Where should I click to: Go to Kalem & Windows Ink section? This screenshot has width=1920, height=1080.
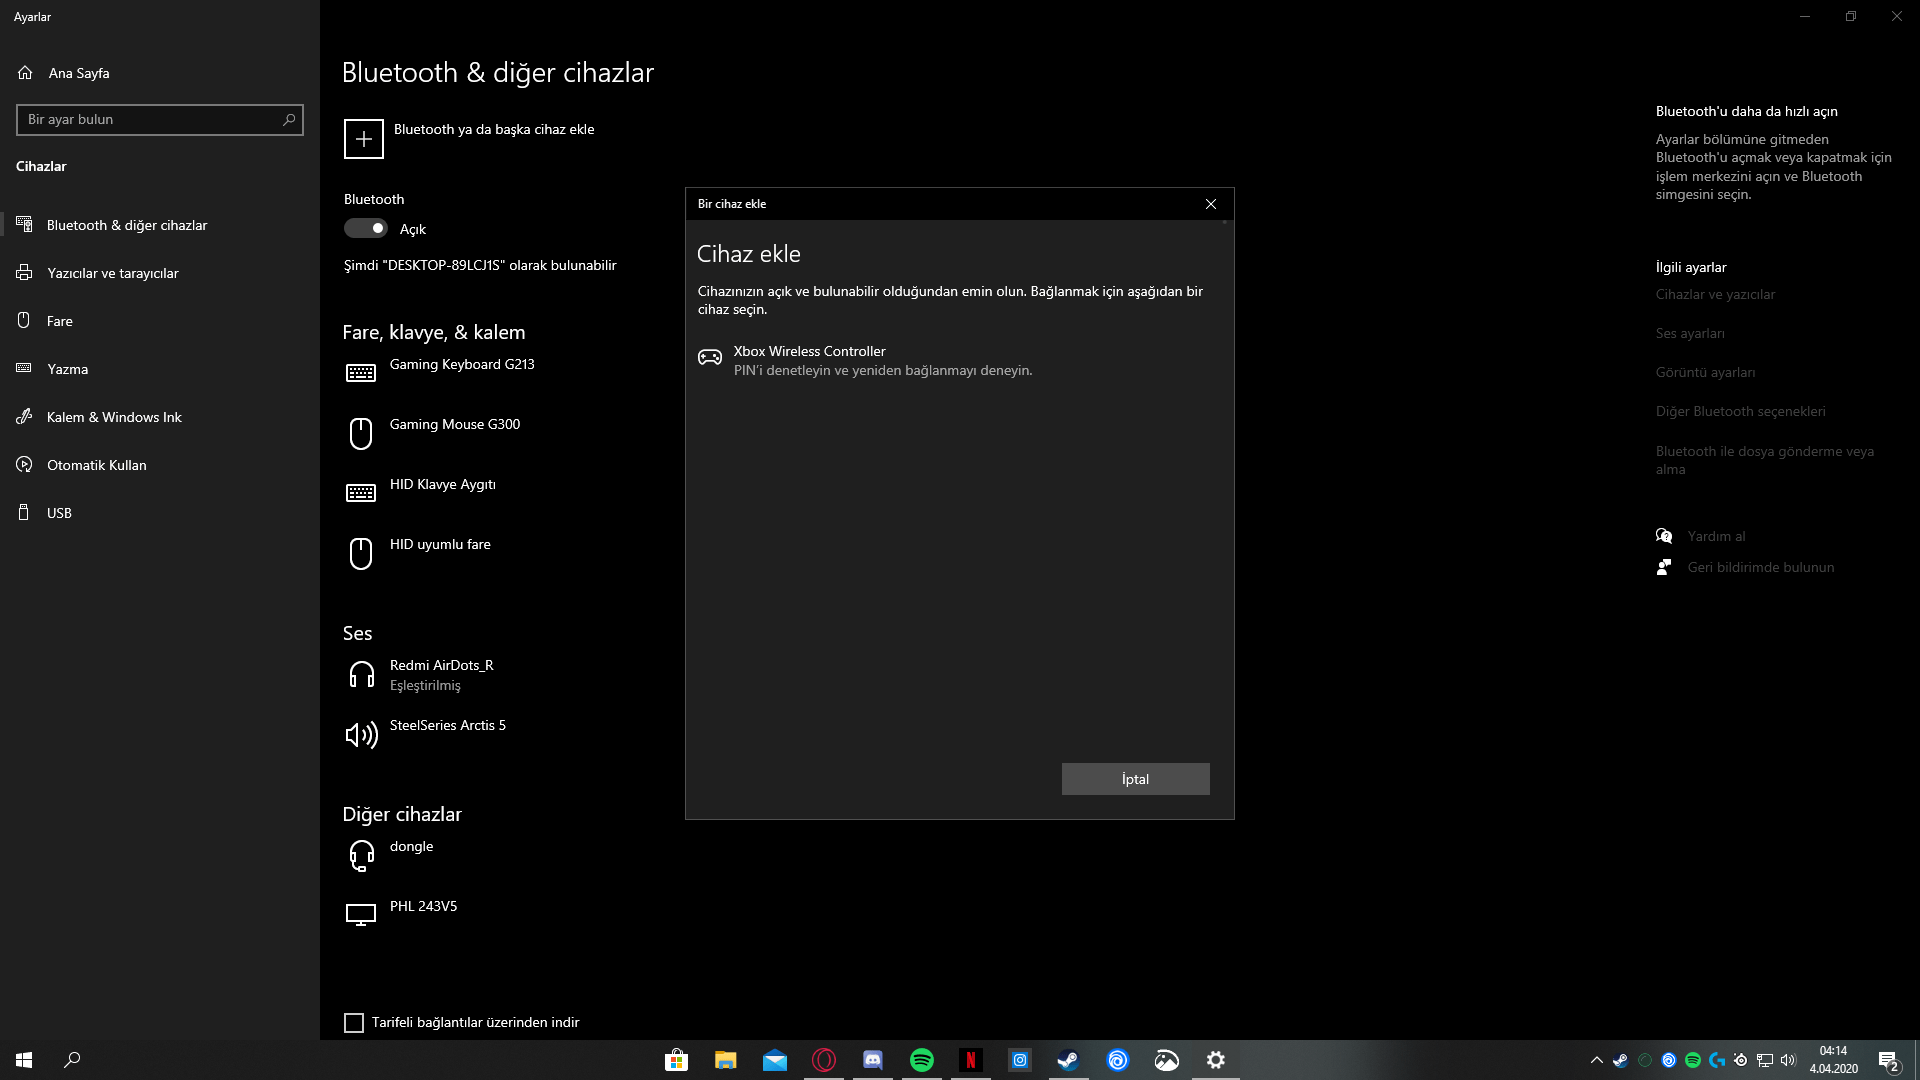(x=114, y=417)
